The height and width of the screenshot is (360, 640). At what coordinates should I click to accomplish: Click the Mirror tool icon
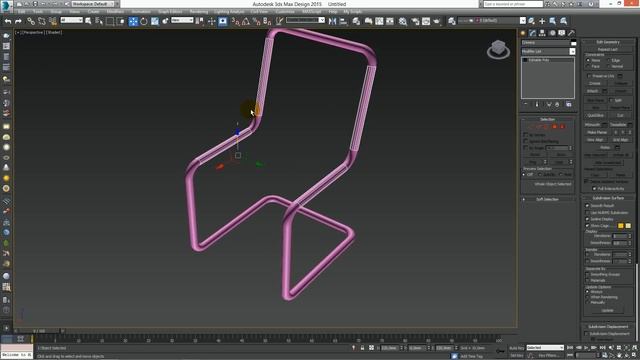[x=332, y=21]
